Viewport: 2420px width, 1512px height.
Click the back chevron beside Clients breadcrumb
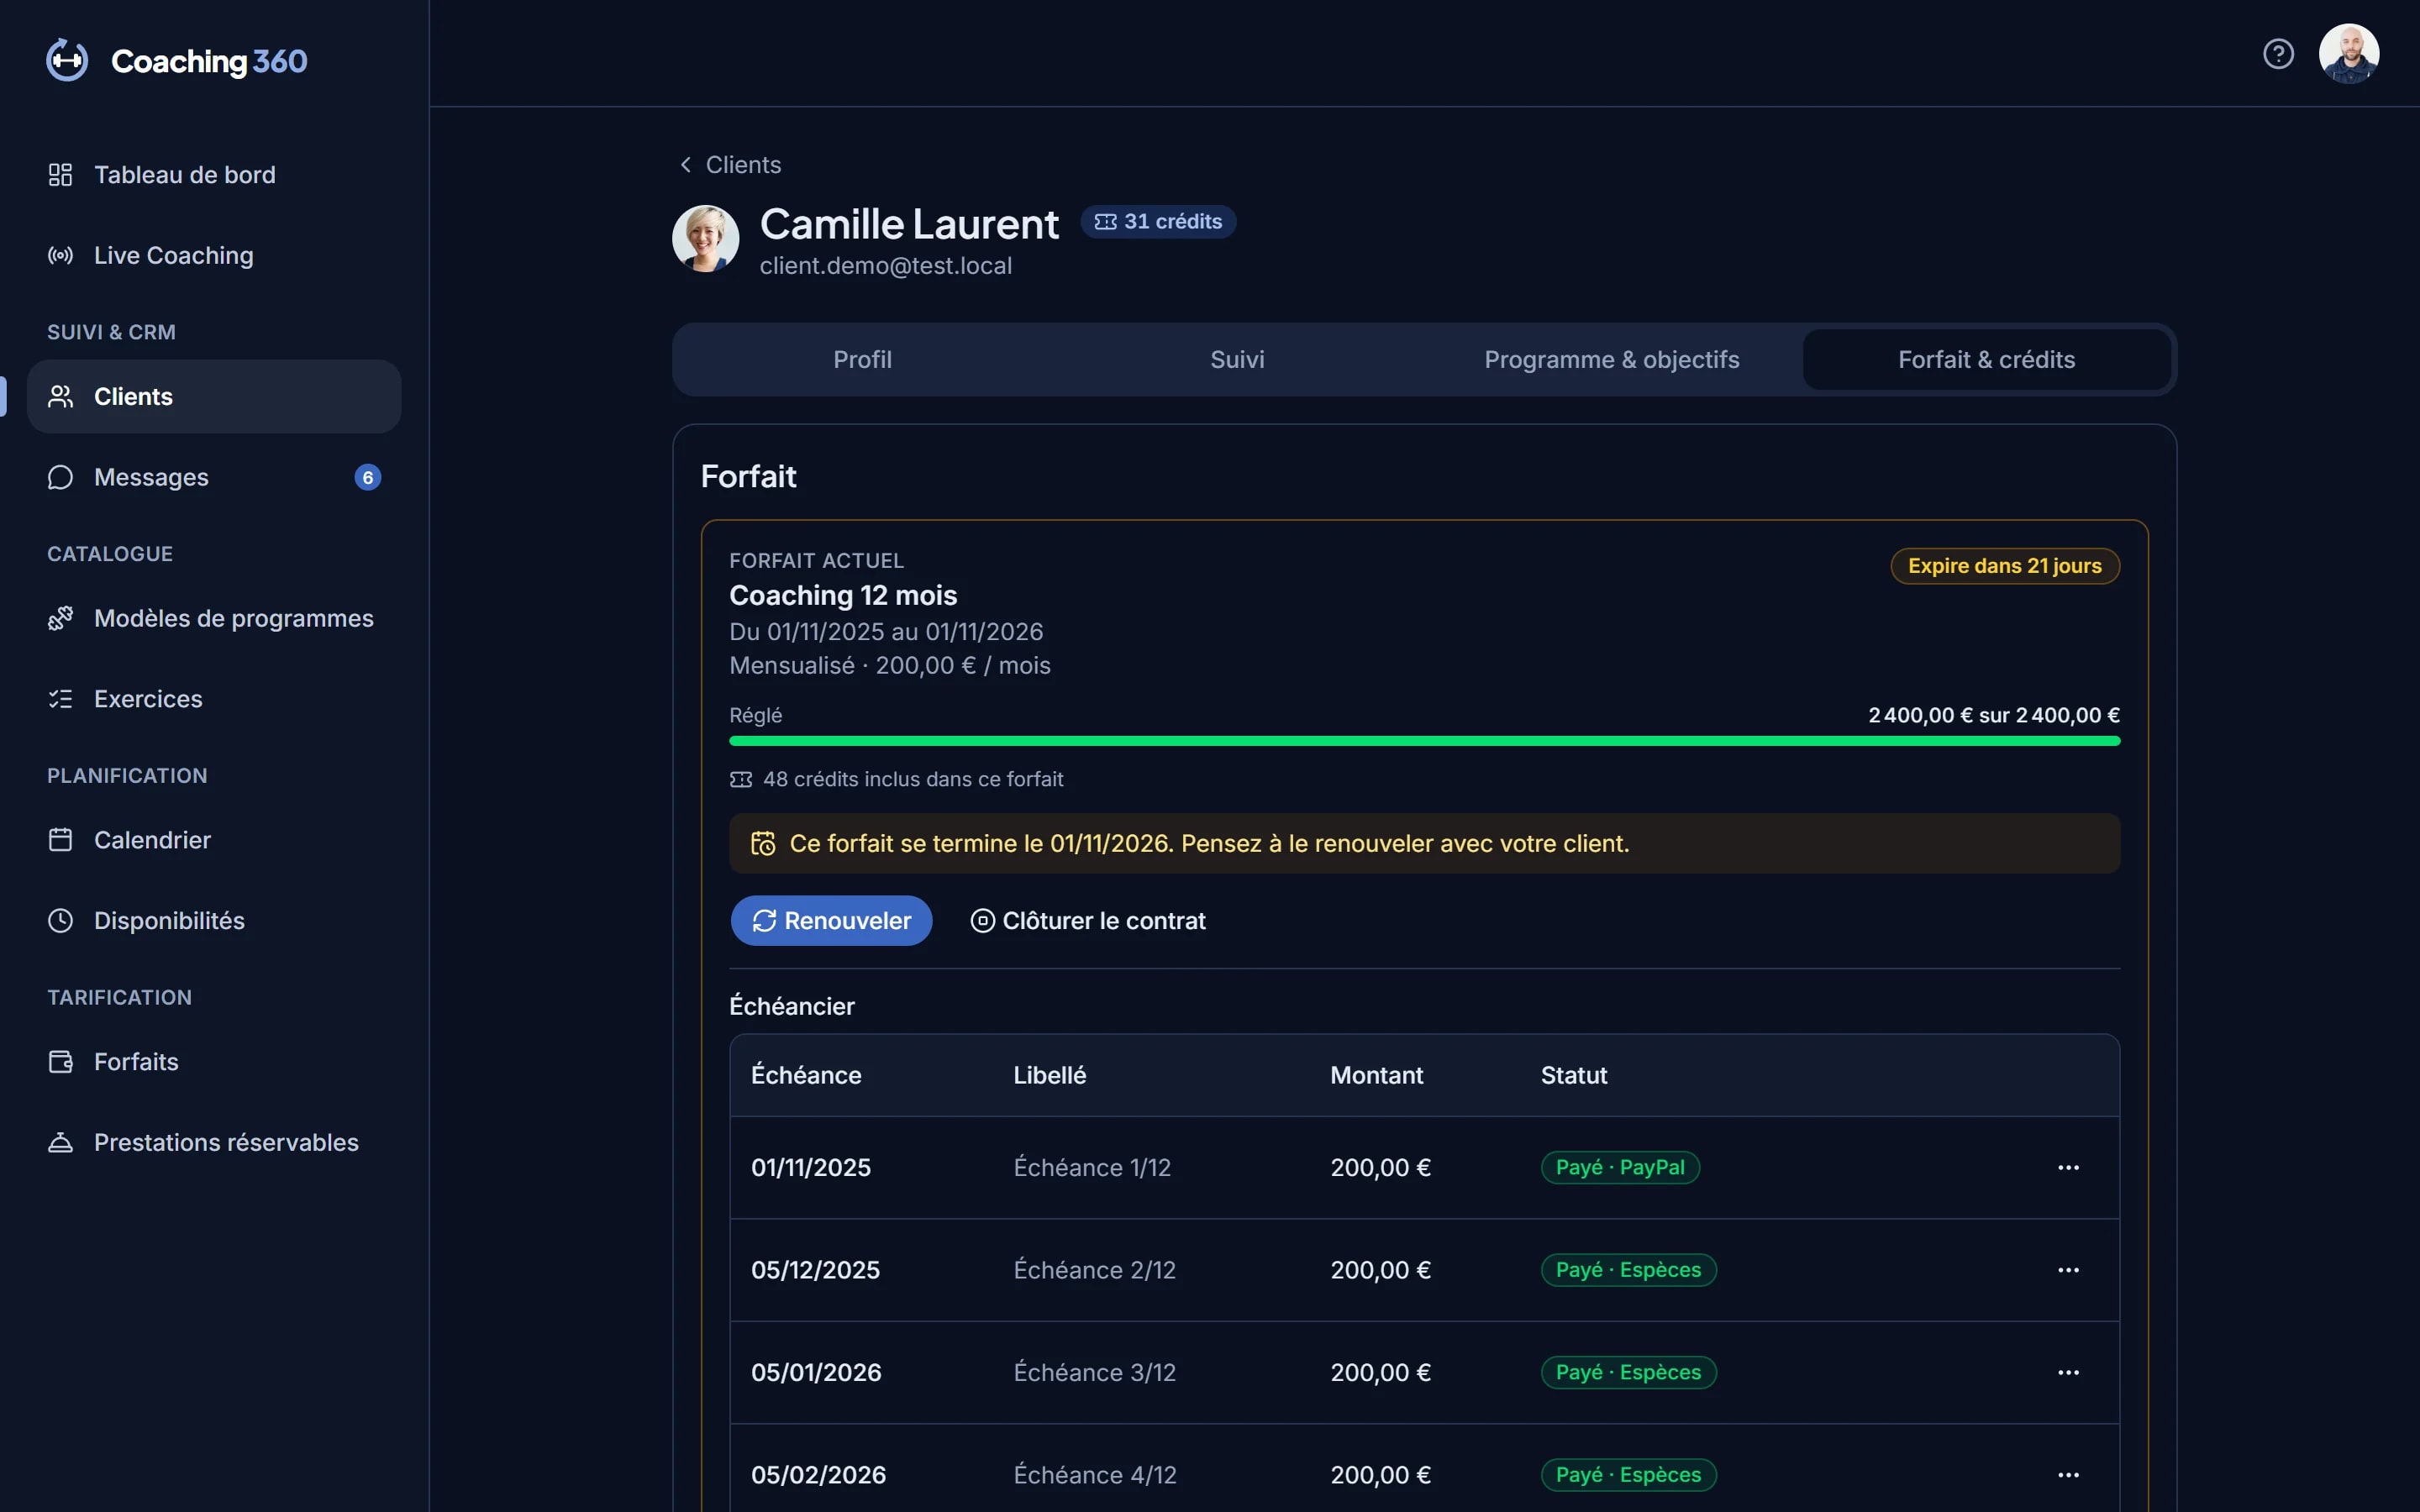tap(686, 165)
